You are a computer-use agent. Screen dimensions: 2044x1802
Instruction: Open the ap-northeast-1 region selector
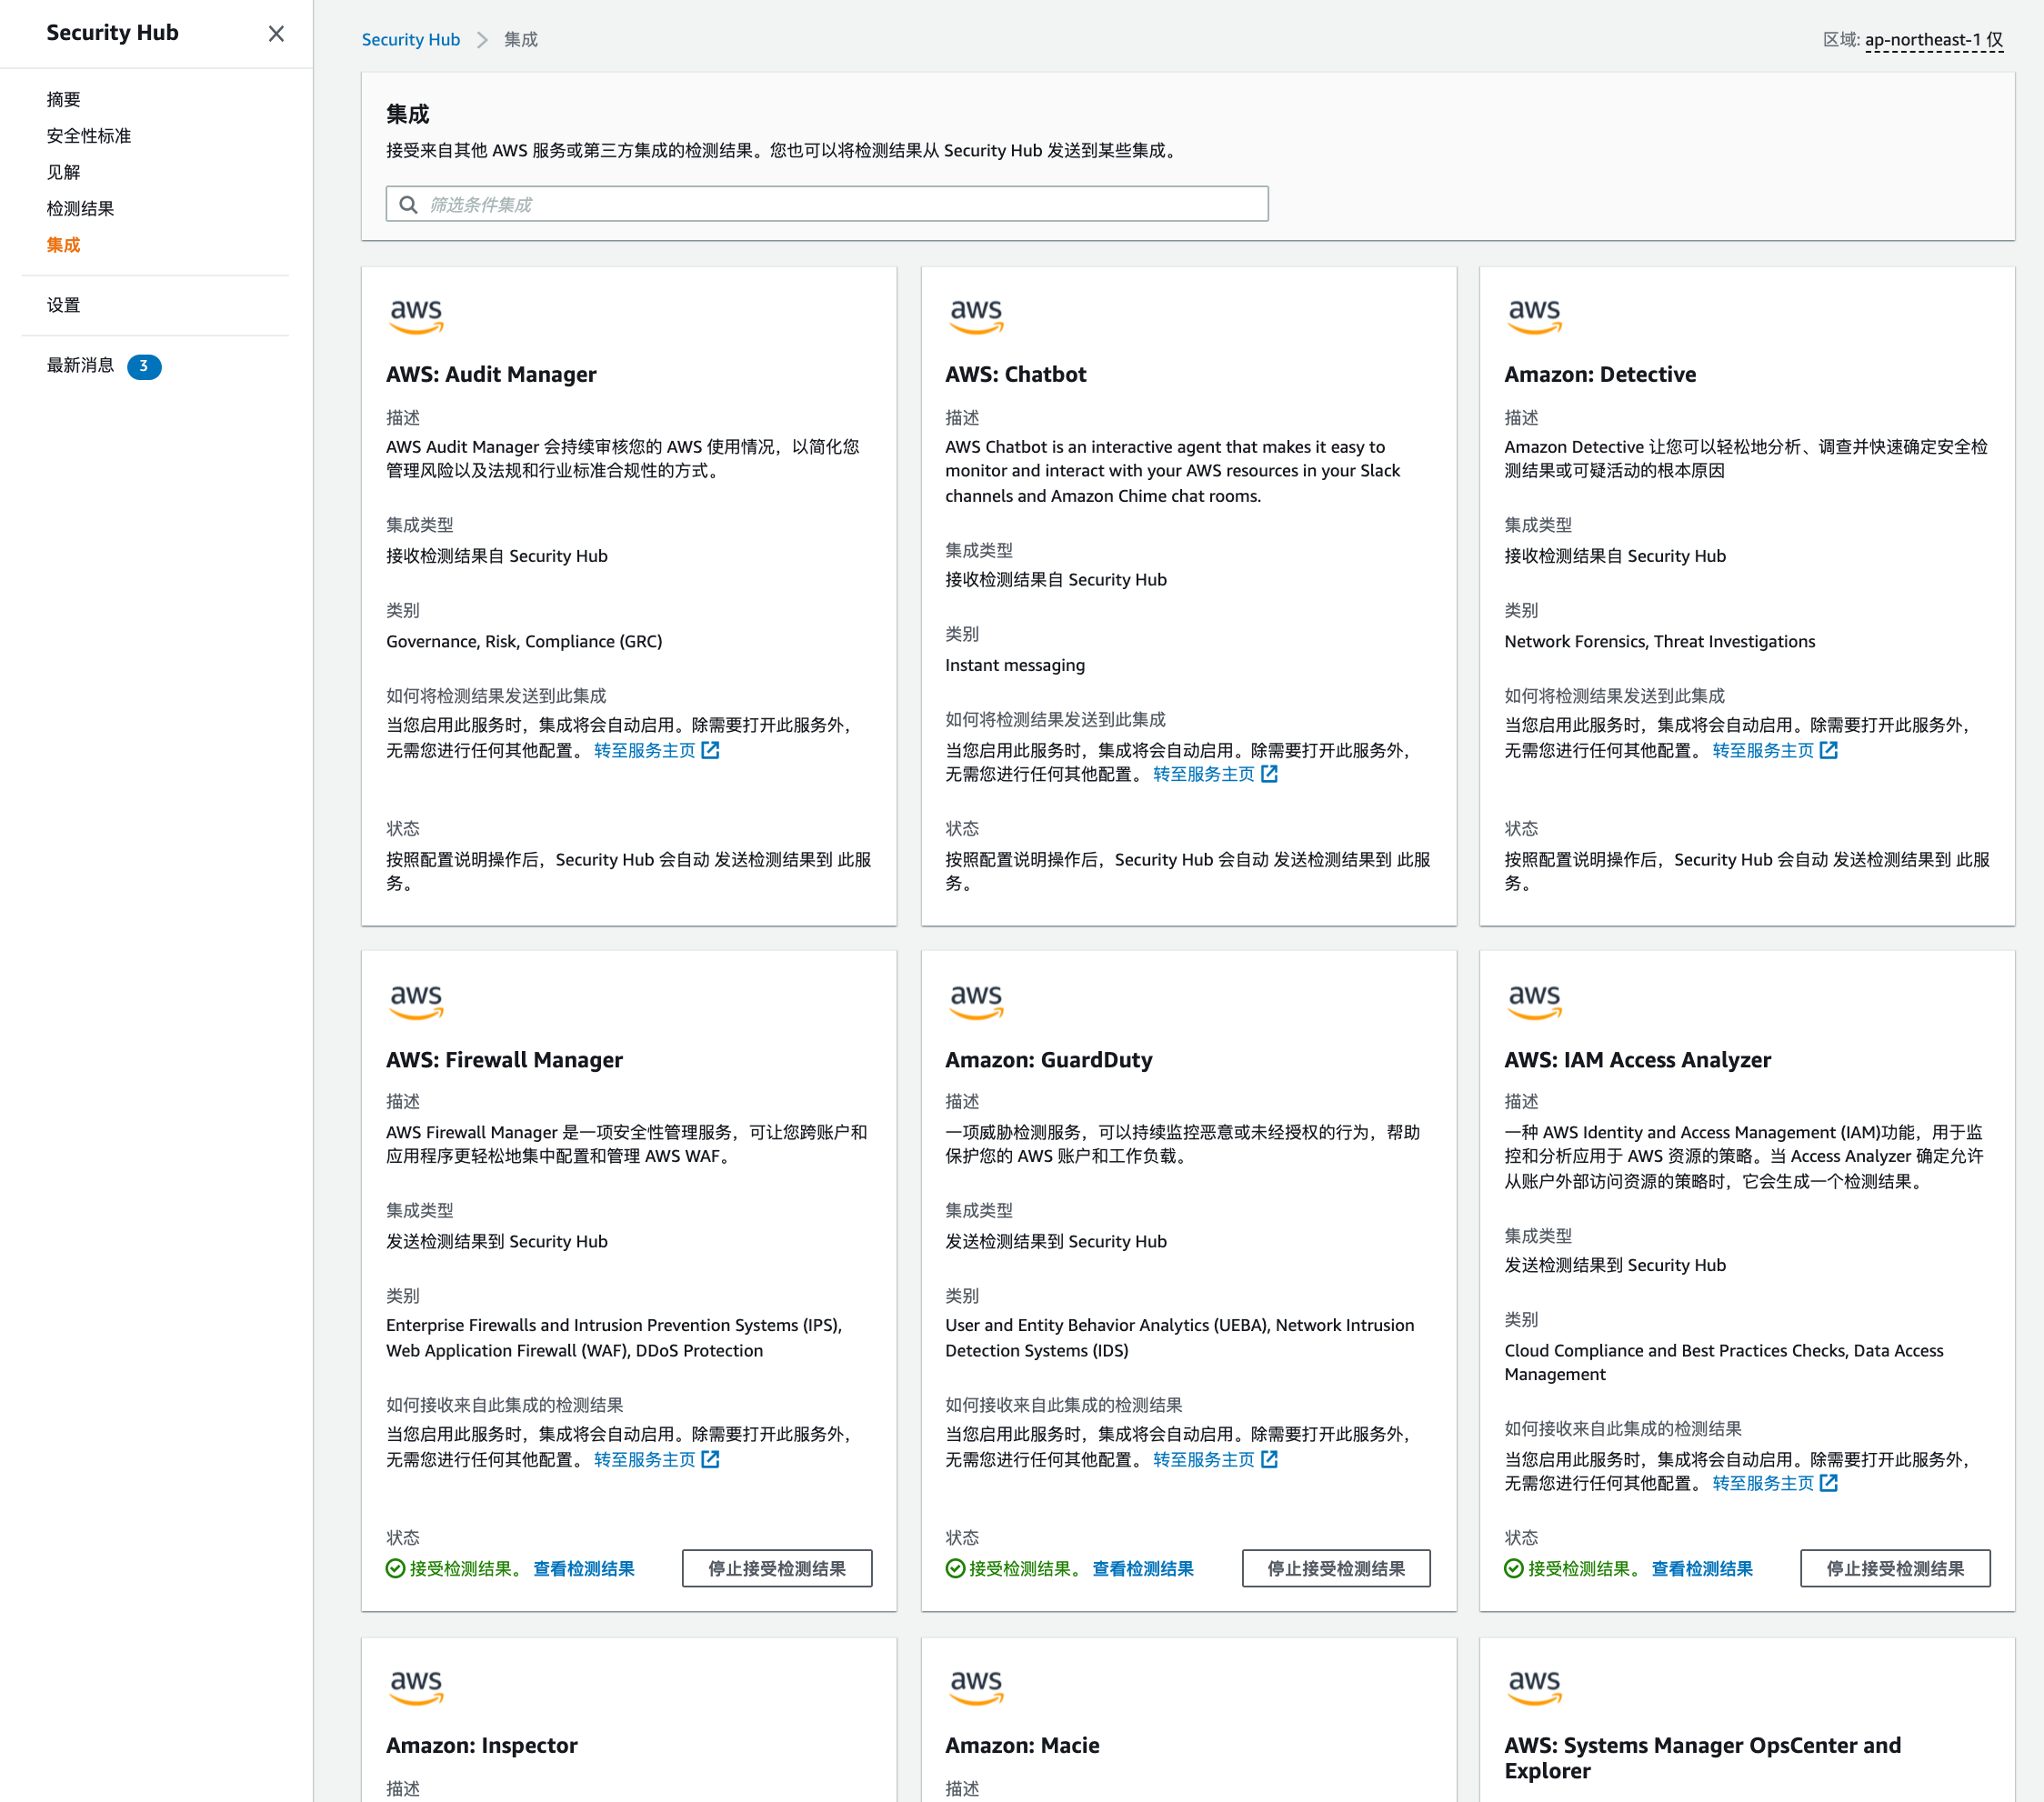click(x=1932, y=39)
